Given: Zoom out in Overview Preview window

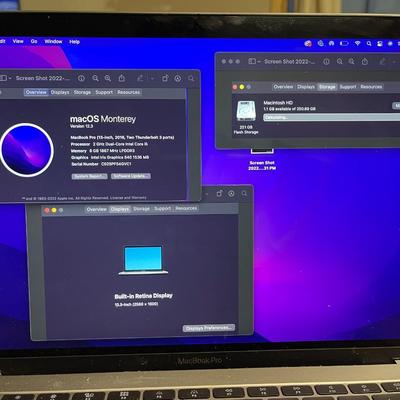Looking at the screenshot, I should (x=95, y=78).
